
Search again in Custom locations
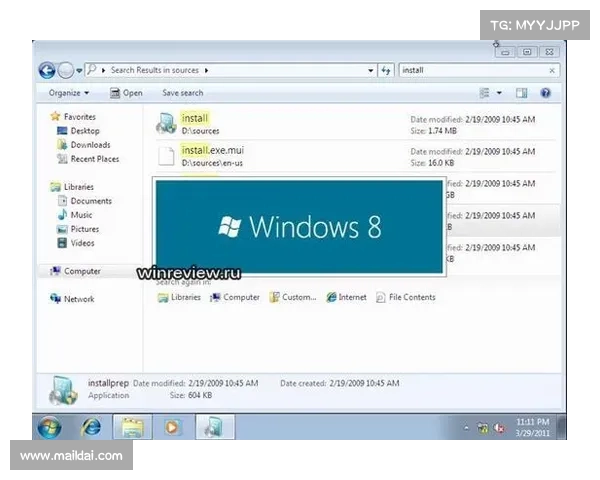[x=293, y=297]
